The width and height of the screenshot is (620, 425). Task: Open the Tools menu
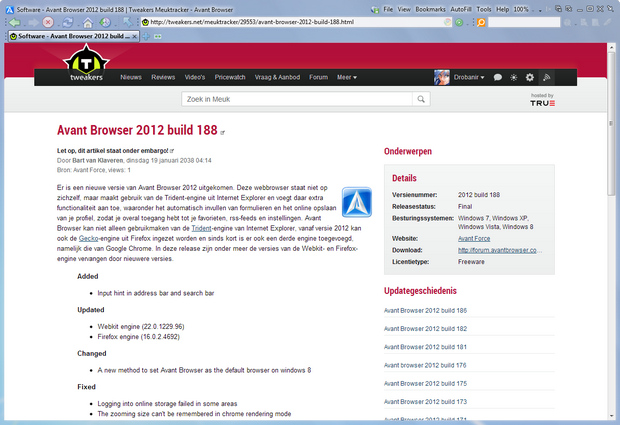[x=484, y=9]
